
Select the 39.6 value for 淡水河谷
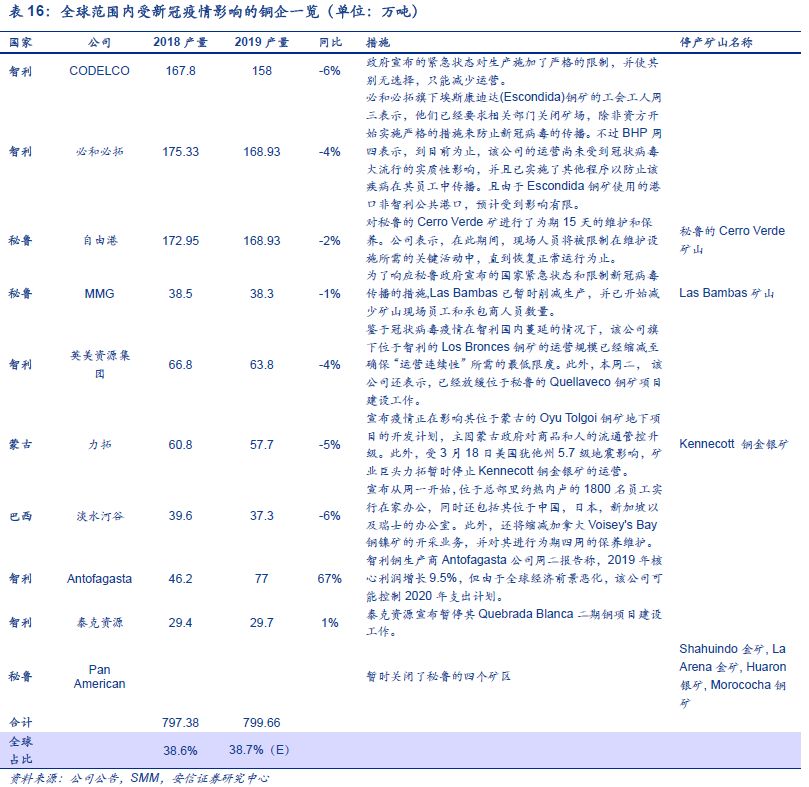pyautogui.click(x=180, y=516)
